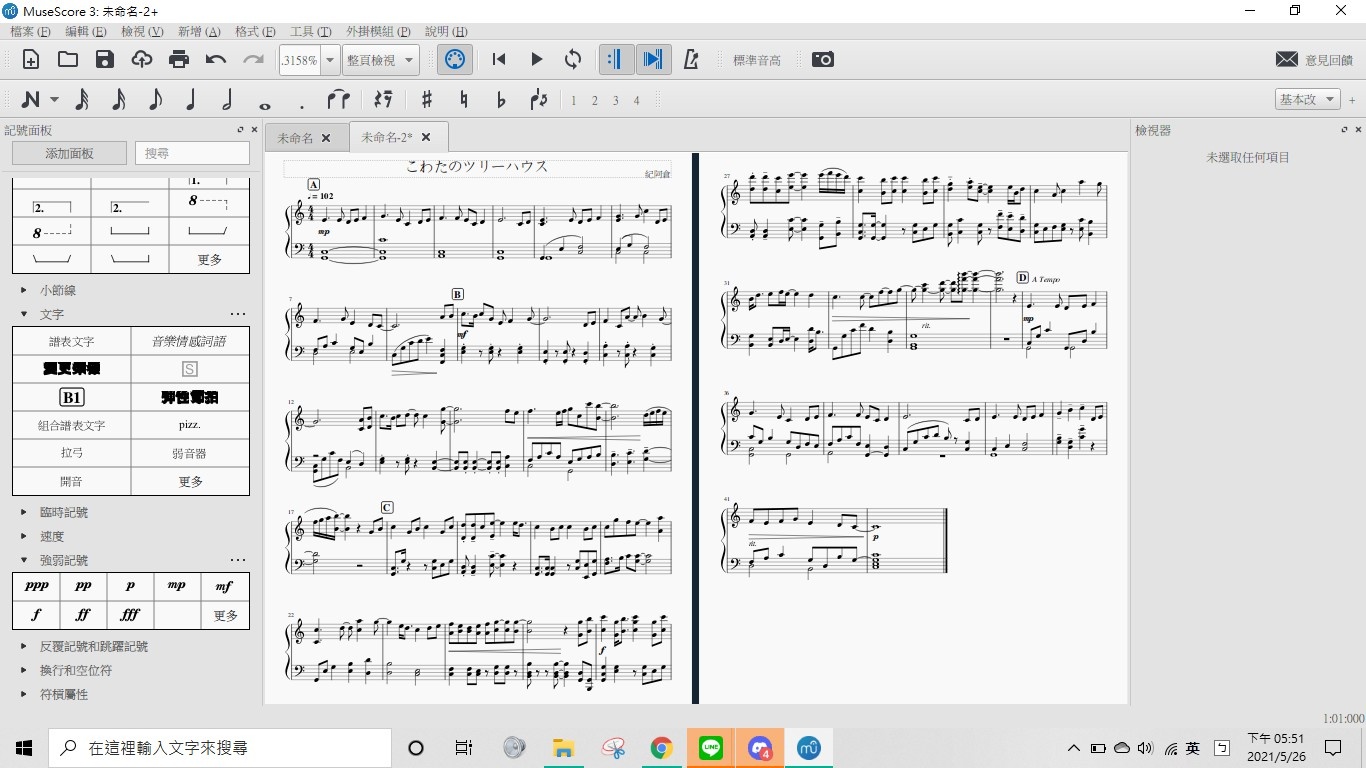
Task: Select the mf dynamic marking
Action: pyautogui.click(x=225, y=587)
